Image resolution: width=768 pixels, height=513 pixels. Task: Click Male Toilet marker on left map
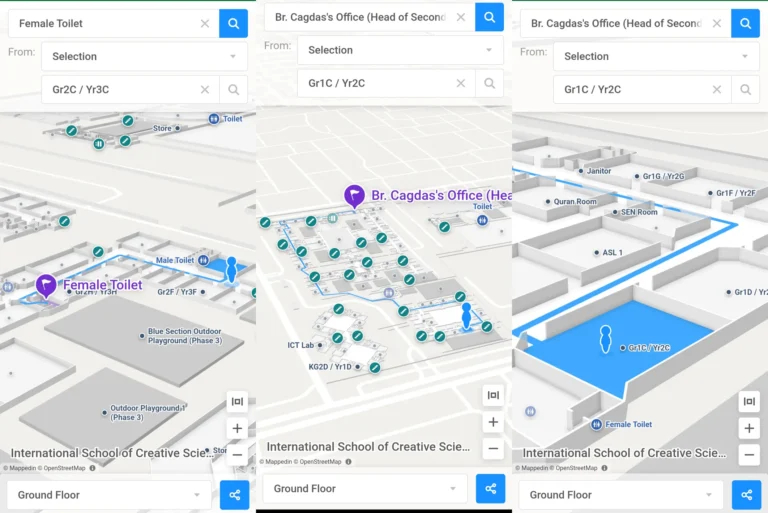coord(203,260)
